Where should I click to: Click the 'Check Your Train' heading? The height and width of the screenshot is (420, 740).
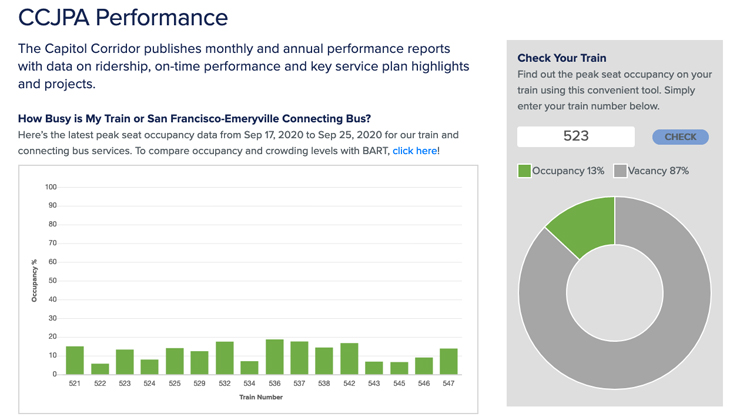[562, 58]
